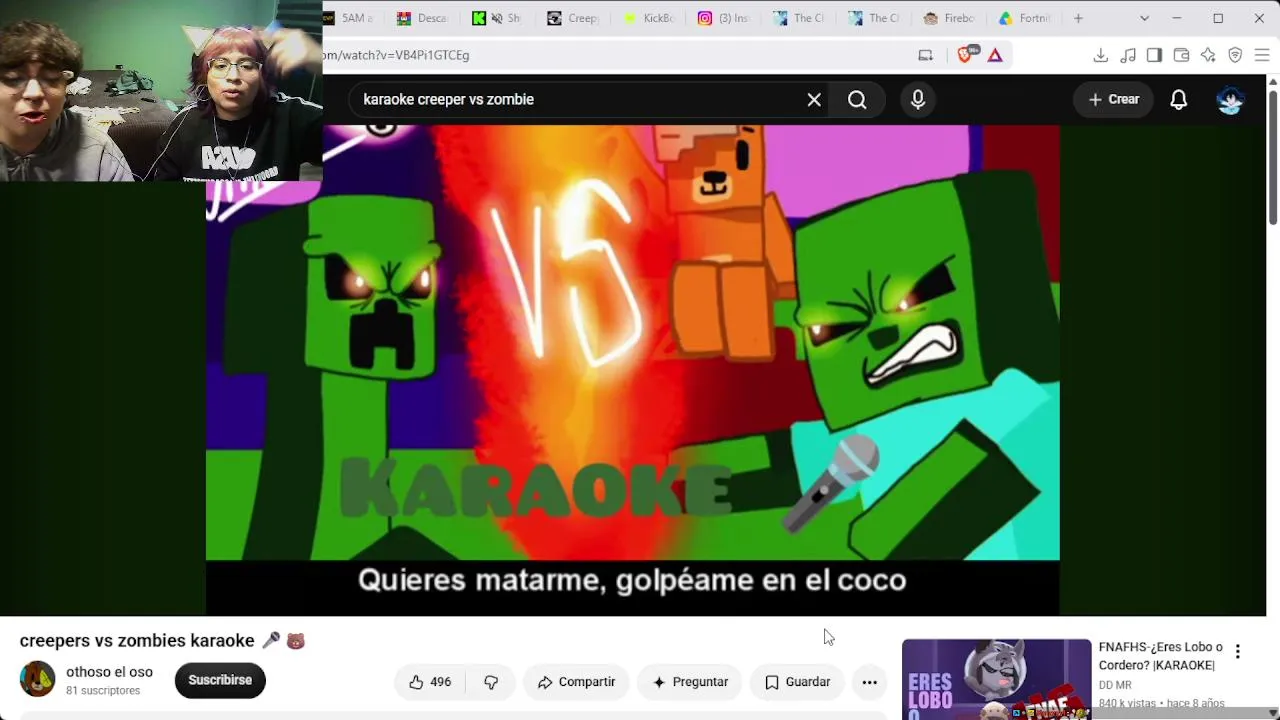Open media playback control music-note icon
Image resolution: width=1280 pixels, height=720 pixels.
(x=1127, y=55)
